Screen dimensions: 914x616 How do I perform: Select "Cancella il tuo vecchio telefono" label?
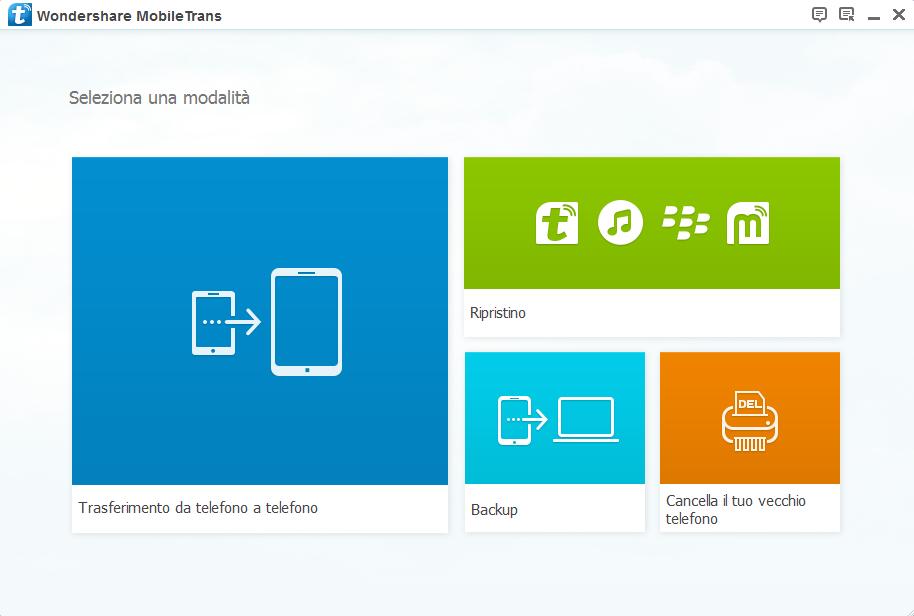pos(735,509)
